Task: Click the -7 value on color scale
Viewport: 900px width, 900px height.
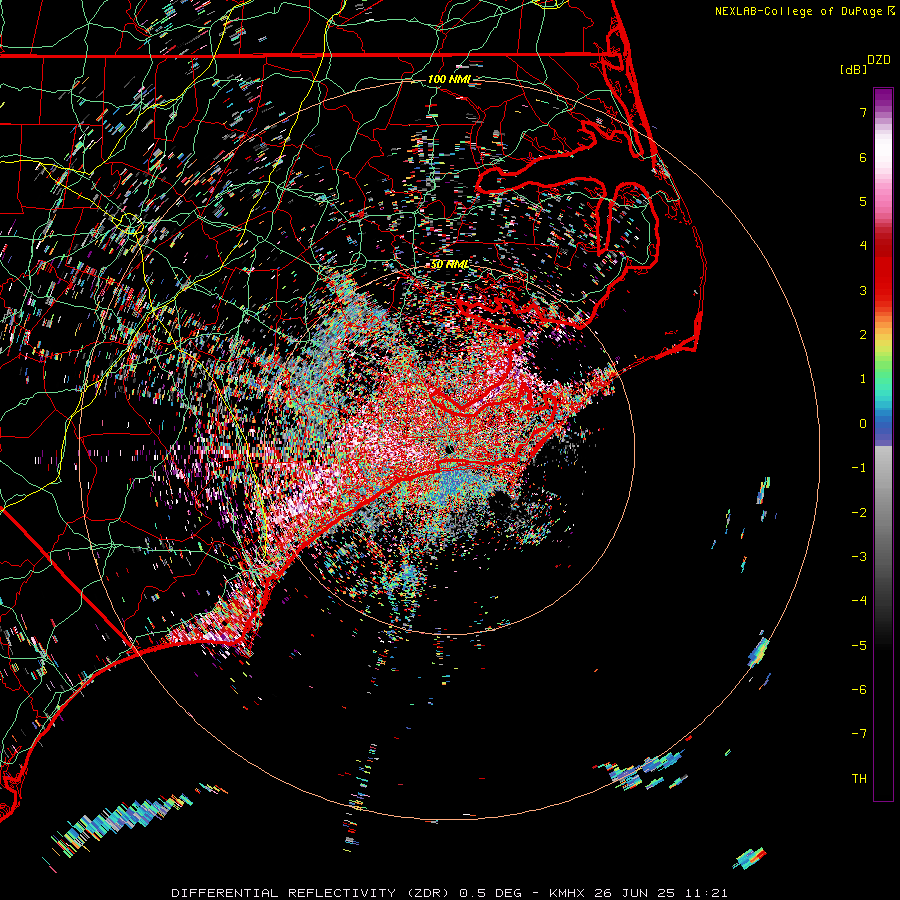Action: pos(859,734)
